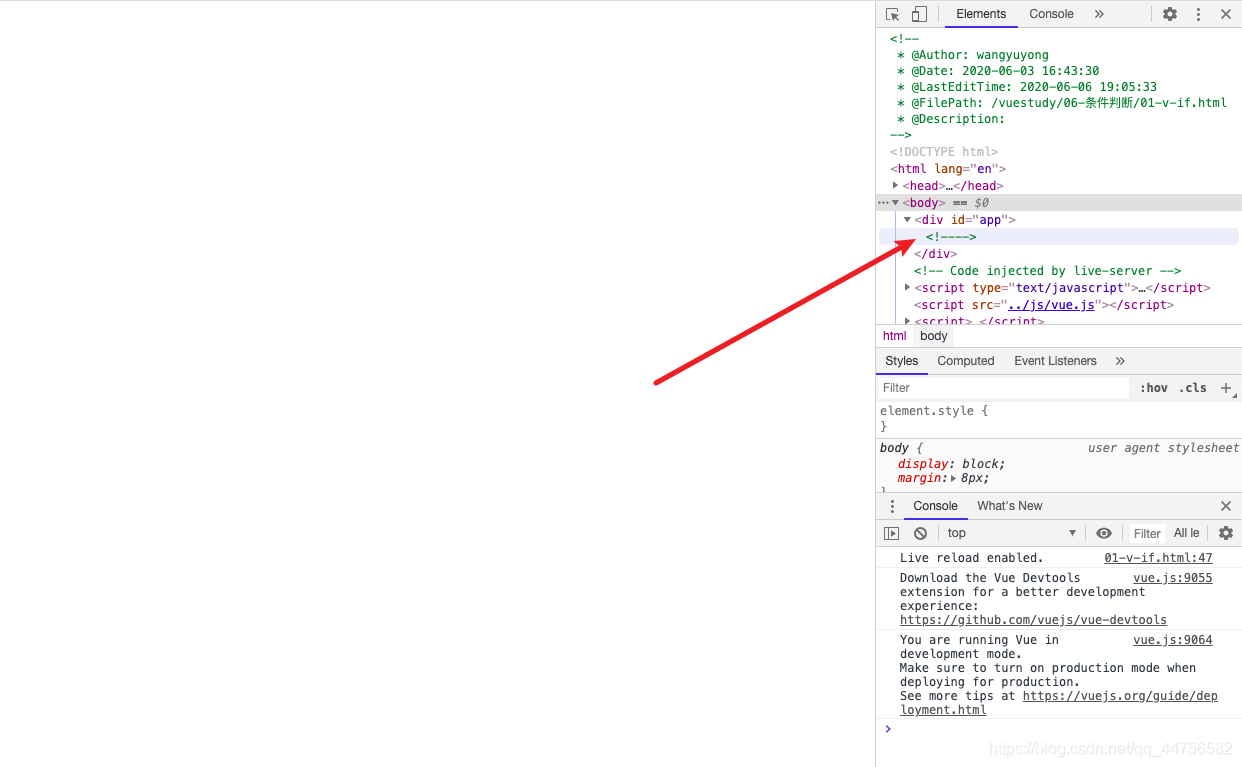This screenshot has height=767, width=1242.
Task: Open console settings gear
Action: click(1226, 533)
